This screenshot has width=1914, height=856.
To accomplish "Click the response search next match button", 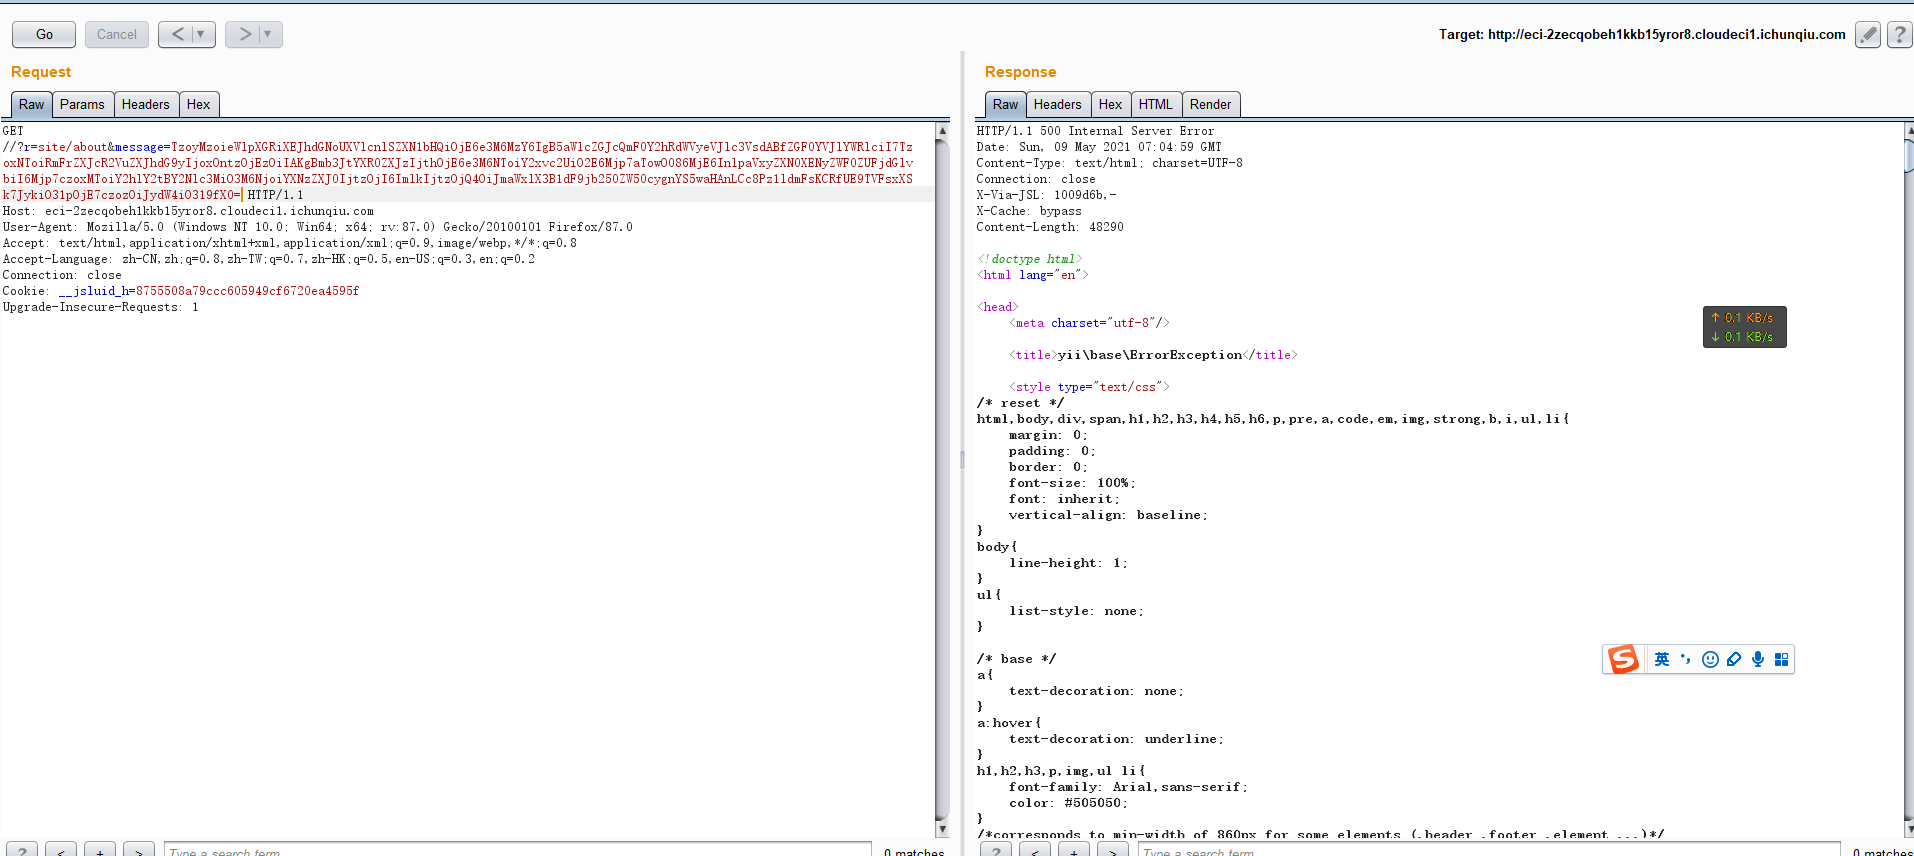I will 1113,851.
